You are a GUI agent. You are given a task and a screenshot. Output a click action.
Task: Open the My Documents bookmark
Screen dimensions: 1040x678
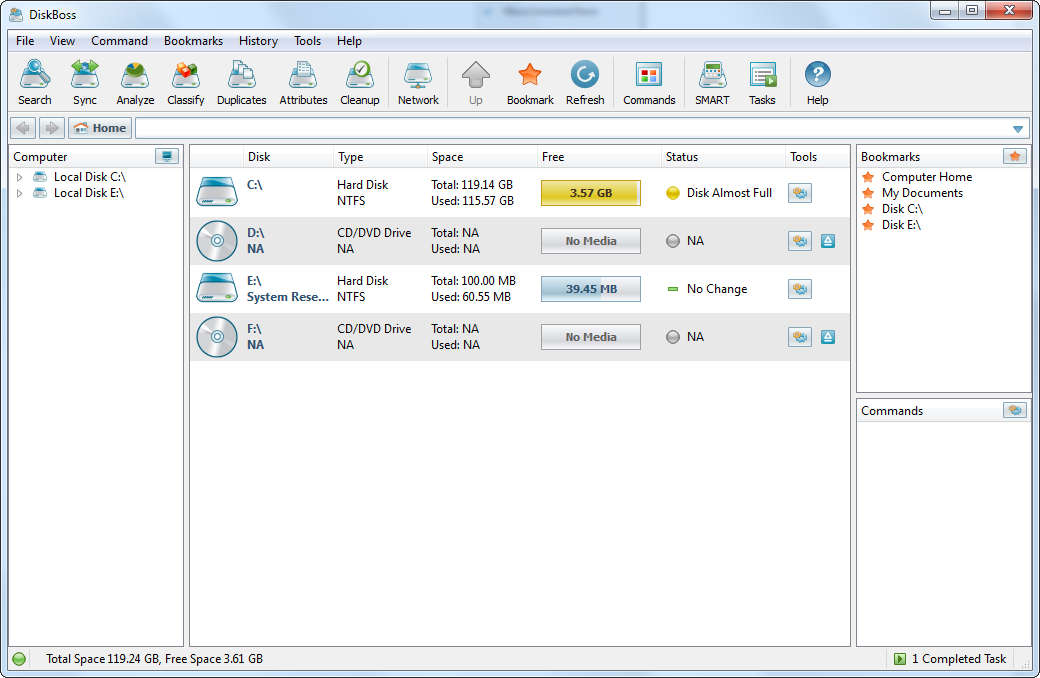coord(922,193)
